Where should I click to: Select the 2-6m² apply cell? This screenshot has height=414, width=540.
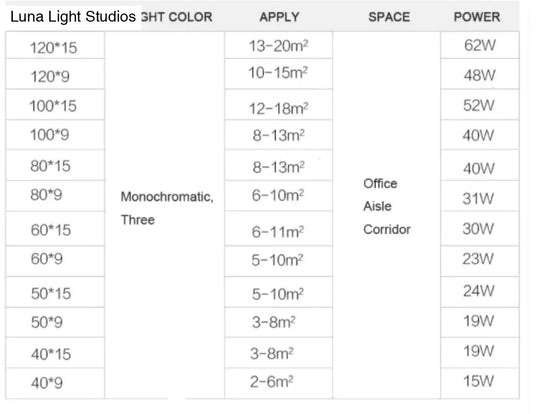tap(279, 383)
